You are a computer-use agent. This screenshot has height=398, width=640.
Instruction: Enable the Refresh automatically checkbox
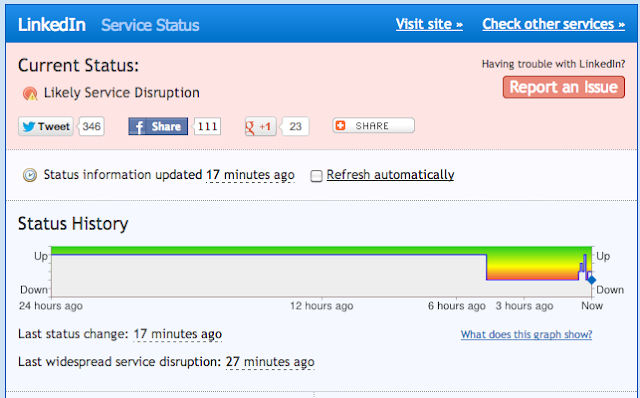pos(316,176)
